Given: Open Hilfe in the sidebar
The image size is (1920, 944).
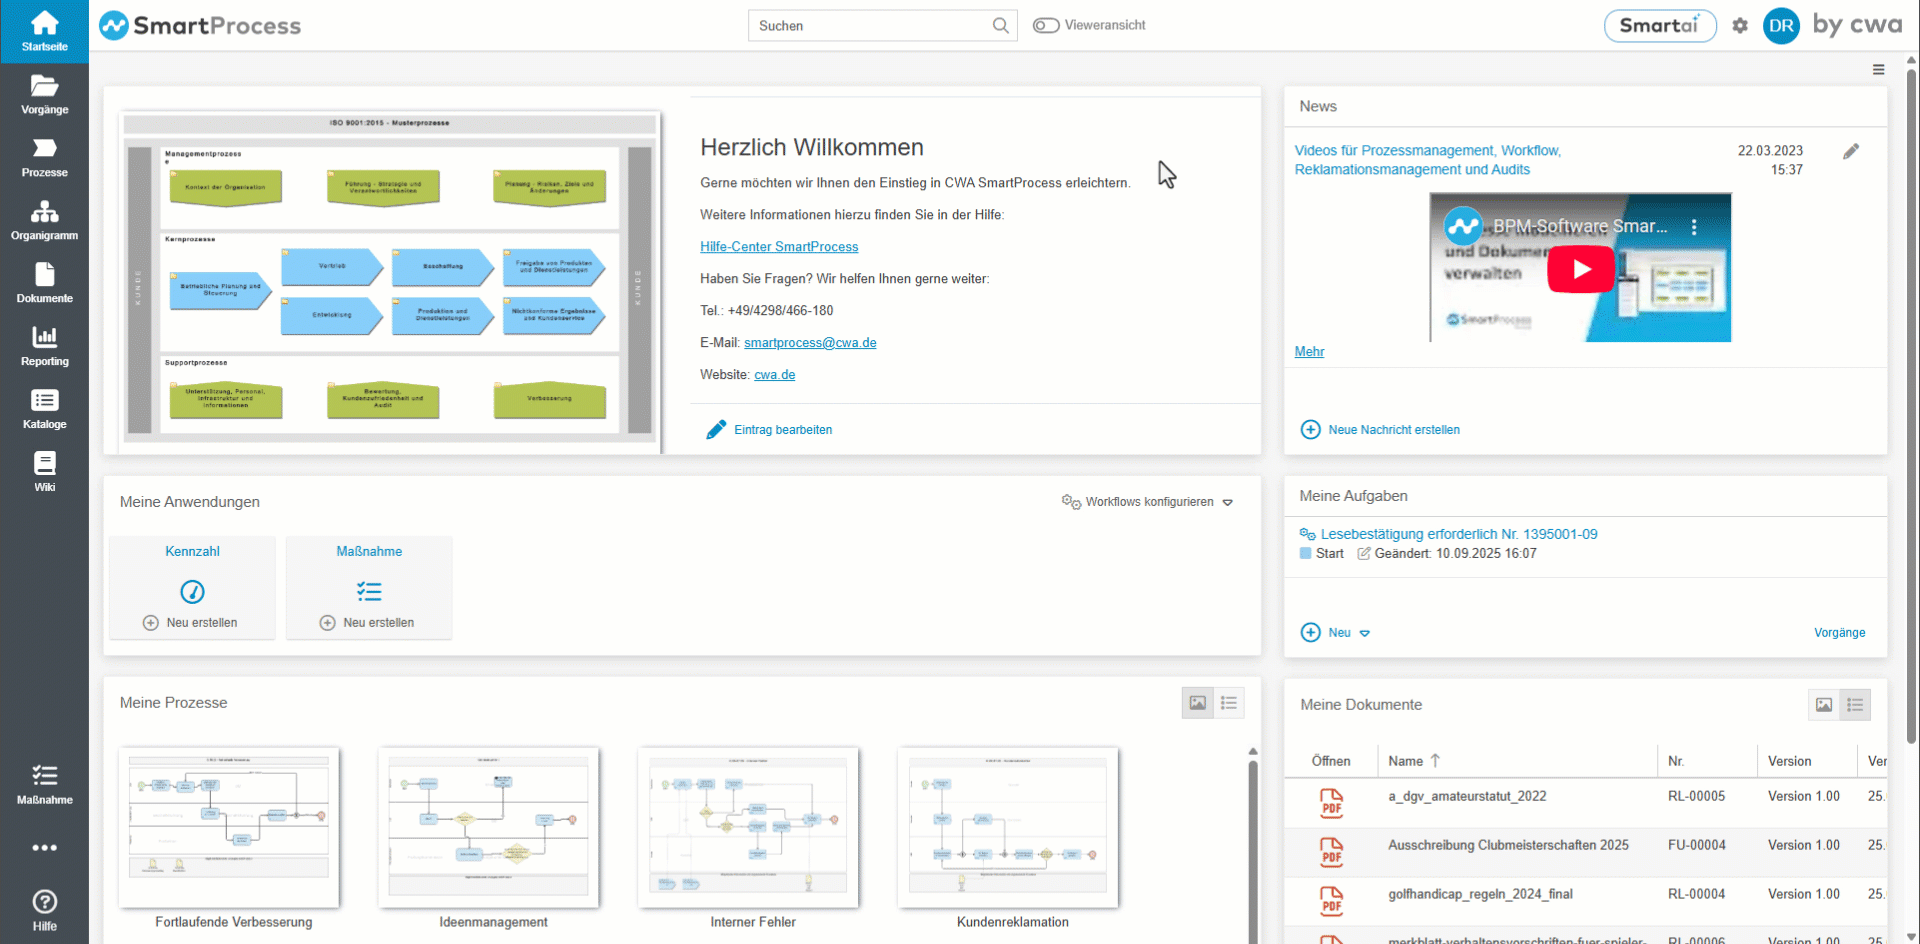Looking at the screenshot, I should click(x=44, y=911).
